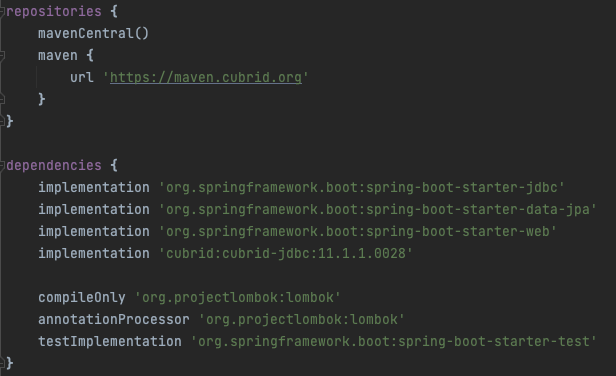This screenshot has width=616, height=376.
Task: Click the 'repositories' keyword
Action: (x=54, y=11)
